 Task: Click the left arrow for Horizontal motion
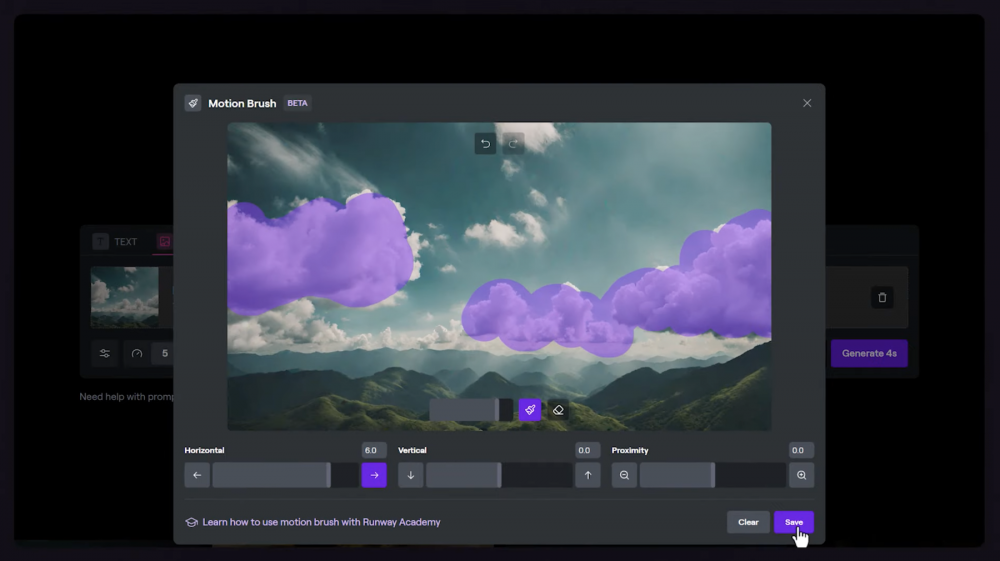click(x=197, y=475)
